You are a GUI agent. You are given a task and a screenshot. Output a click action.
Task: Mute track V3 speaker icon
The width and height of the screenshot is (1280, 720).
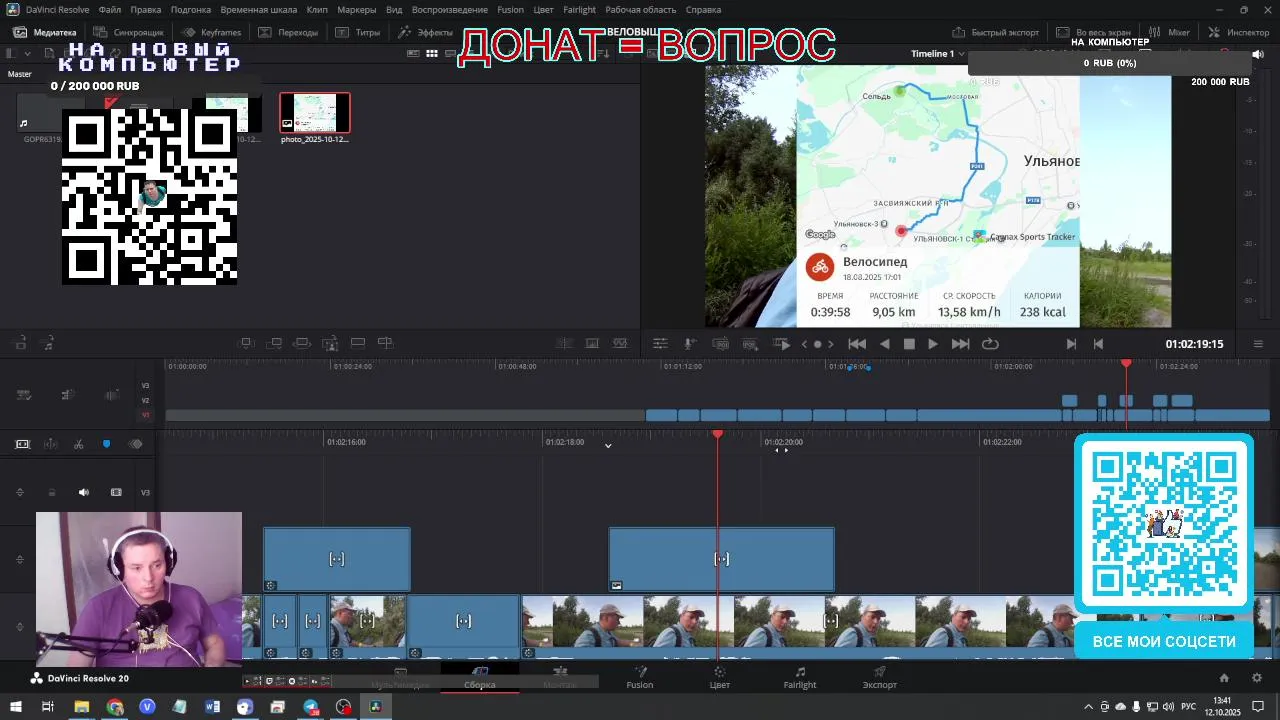click(x=84, y=492)
